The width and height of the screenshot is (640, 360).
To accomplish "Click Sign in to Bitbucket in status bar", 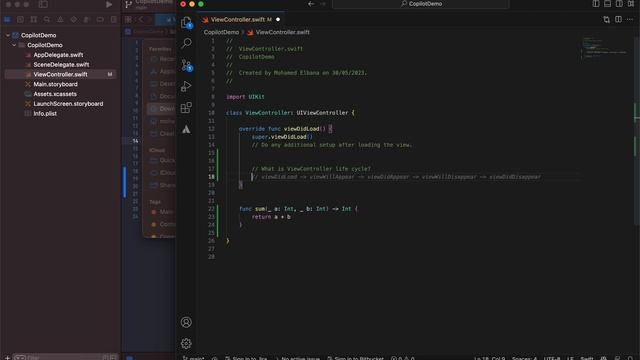I will (355, 358).
